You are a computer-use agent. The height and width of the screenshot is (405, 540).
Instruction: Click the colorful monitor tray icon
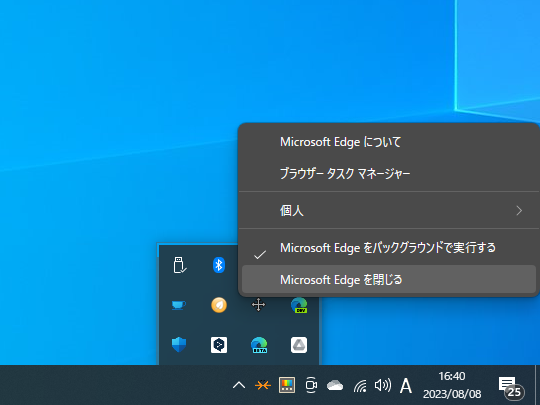[287, 385]
